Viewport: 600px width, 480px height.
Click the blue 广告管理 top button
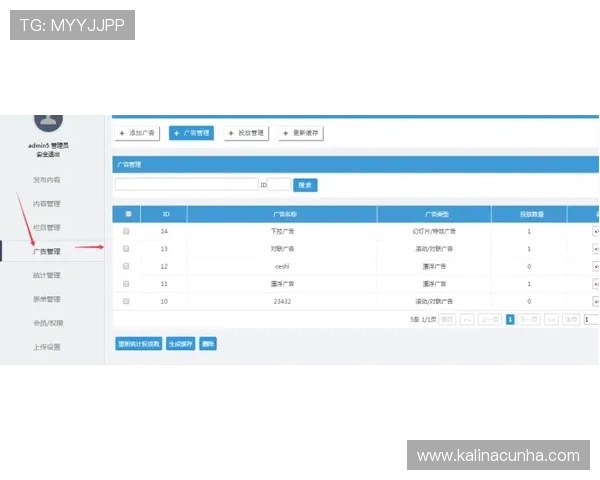(x=191, y=133)
